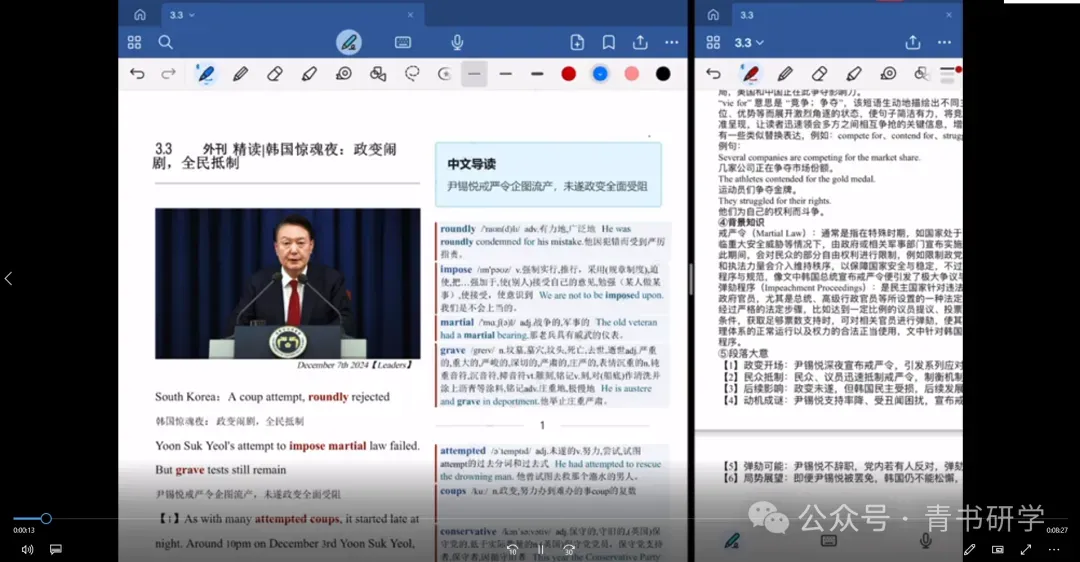Close the 3.3 tab in right window
The image size is (1080, 562).
pos(948,14)
